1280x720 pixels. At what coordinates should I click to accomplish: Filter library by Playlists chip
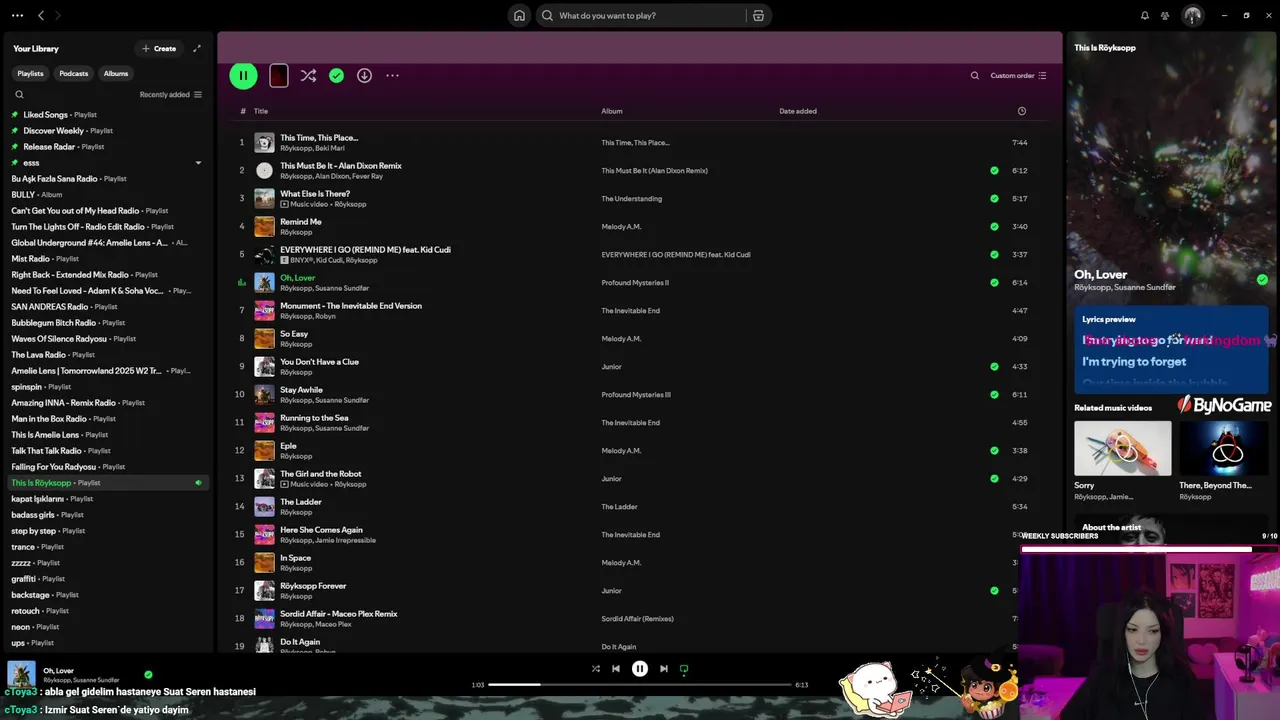(x=30, y=73)
